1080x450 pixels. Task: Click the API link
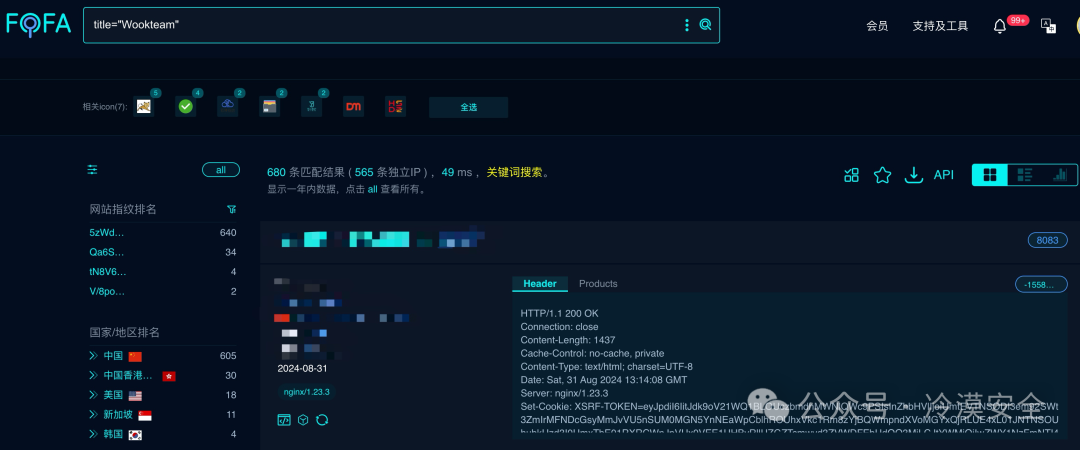point(944,175)
